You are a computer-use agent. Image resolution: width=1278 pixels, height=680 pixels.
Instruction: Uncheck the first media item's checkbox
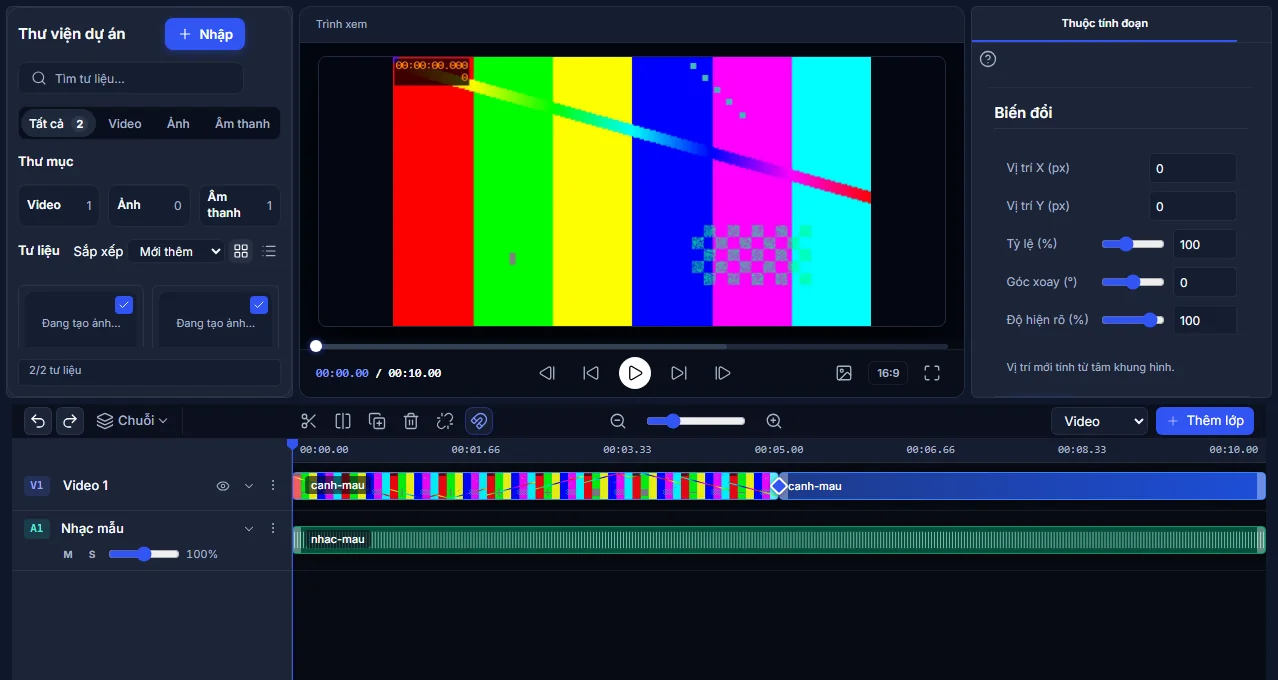pos(124,305)
